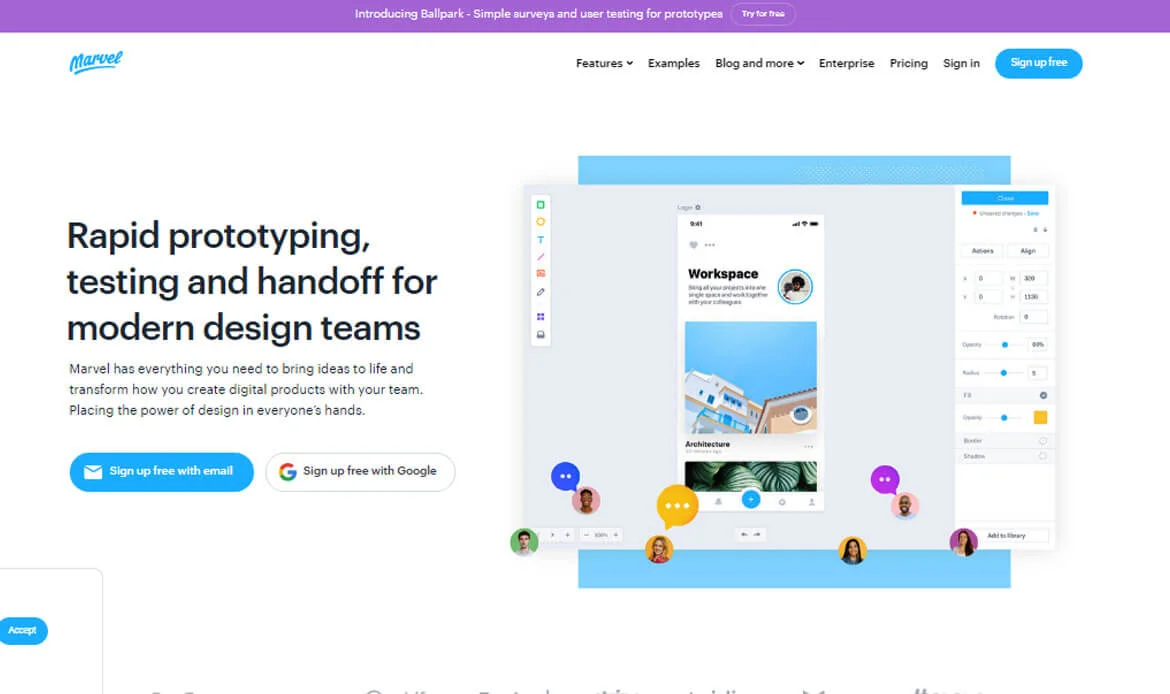
Task: Click the Marvel logo
Action: pyautogui.click(x=96, y=63)
